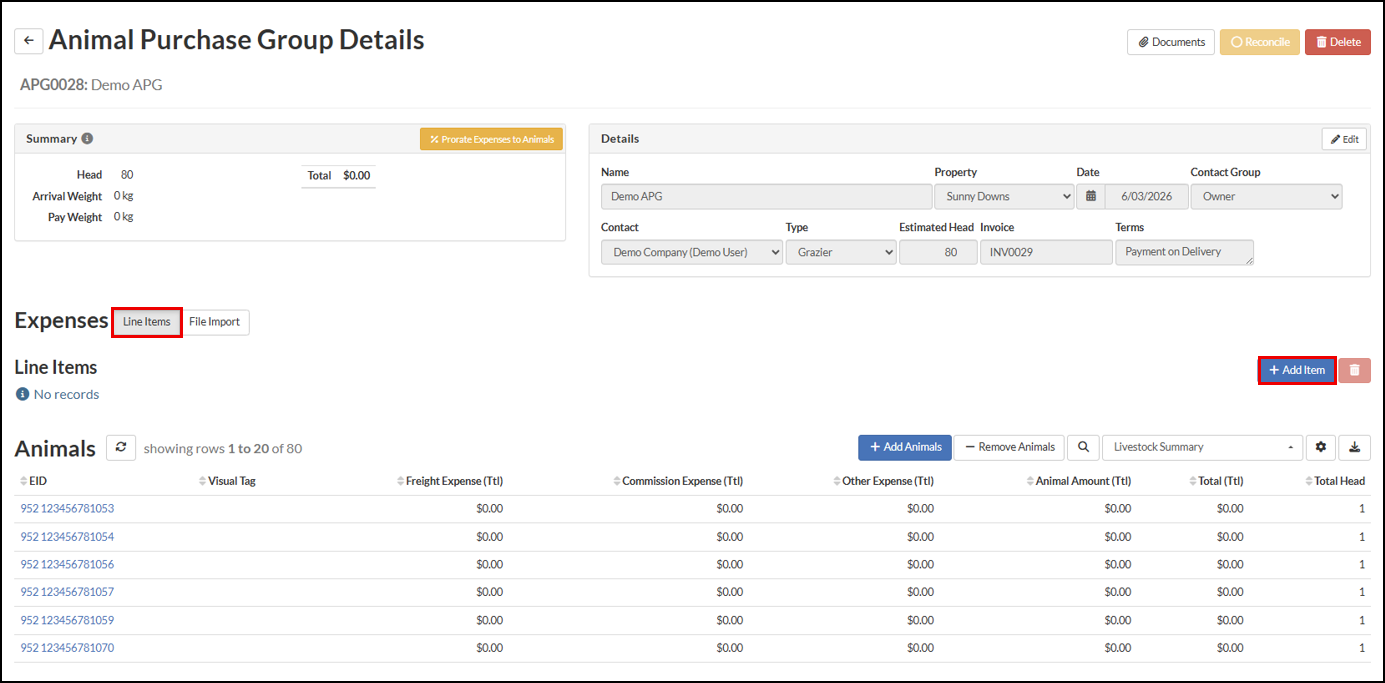This screenshot has width=1385, height=683.
Task: Click the back arrow button
Action: pyautogui.click(x=29, y=41)
